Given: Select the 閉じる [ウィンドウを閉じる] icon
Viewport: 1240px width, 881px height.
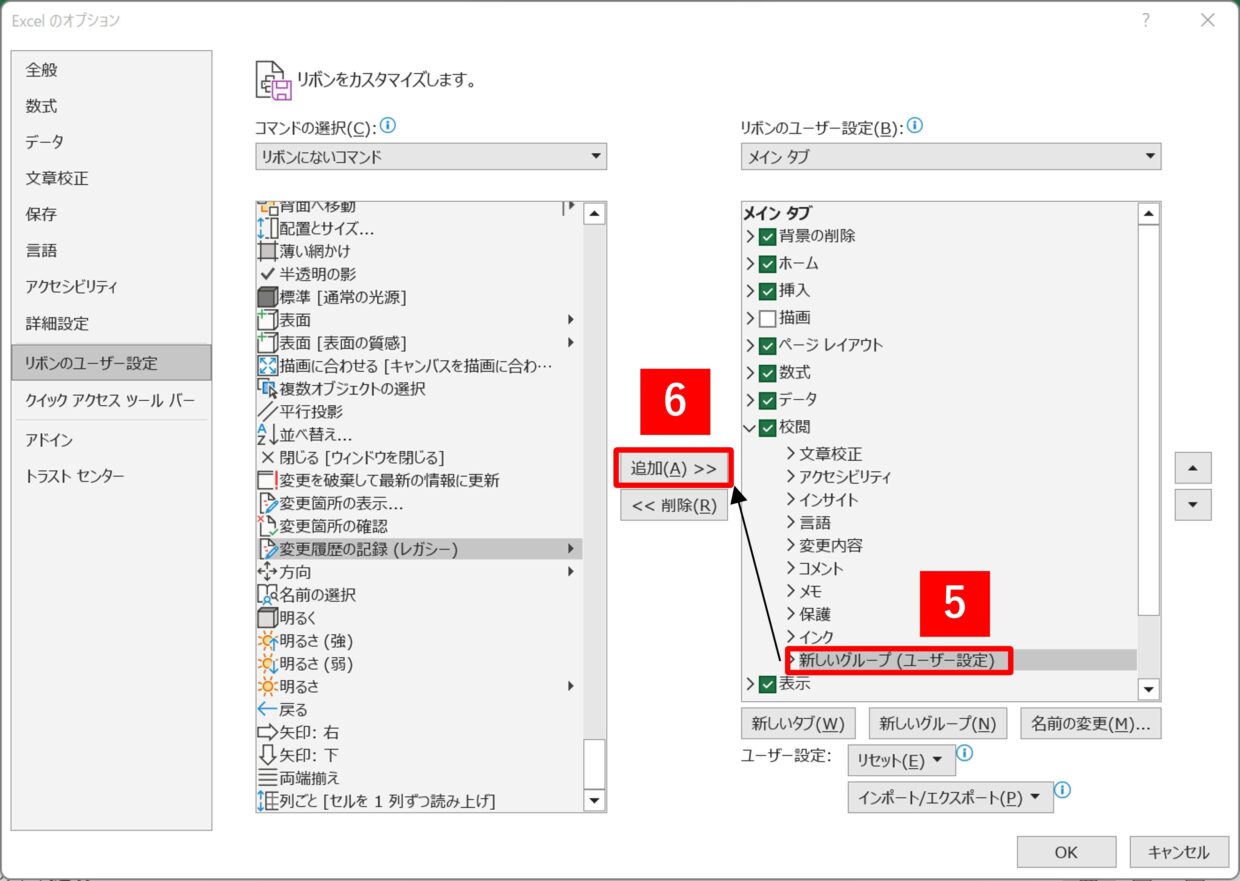Looking at the screenshot, I should (x=267, y=458).
